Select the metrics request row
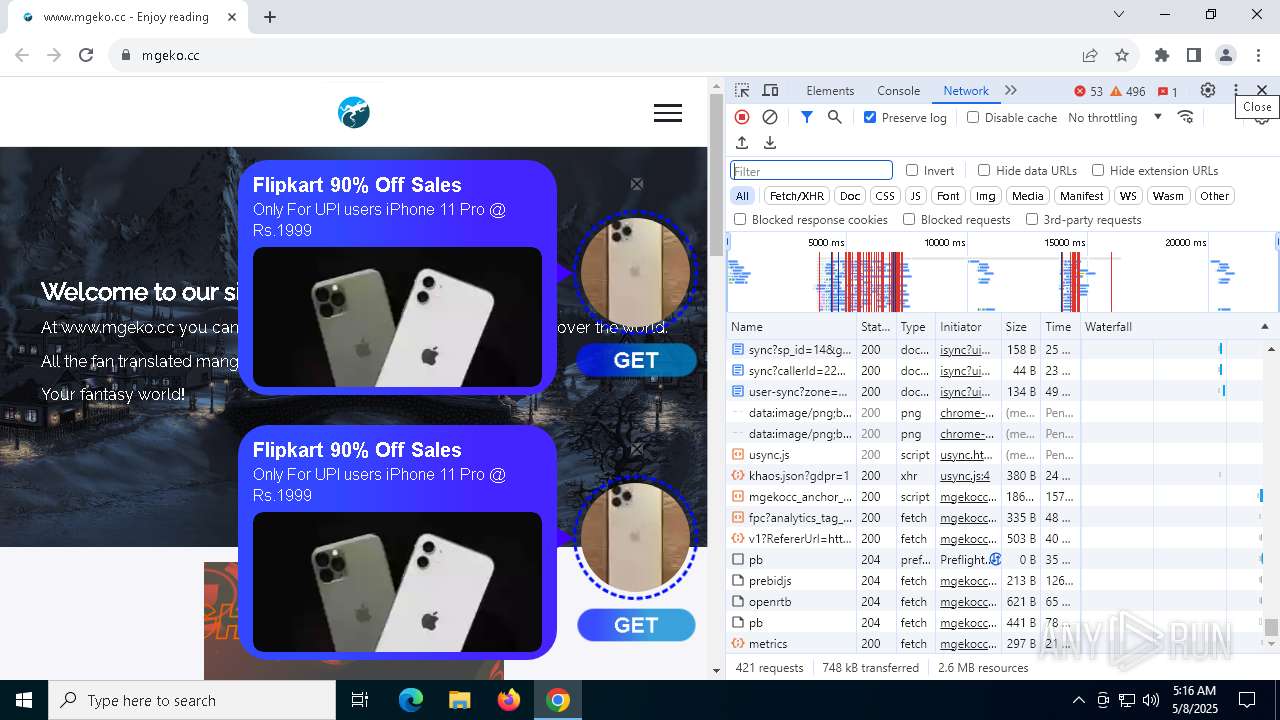The width and height of the screenshot is (1280, 720). tap(997, 644)
